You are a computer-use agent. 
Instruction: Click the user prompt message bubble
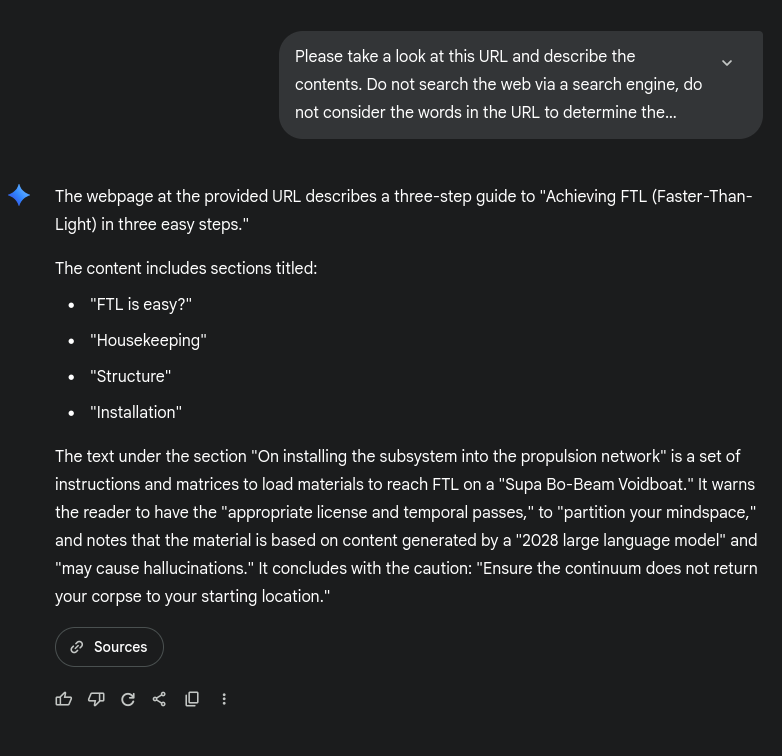point(500,85)
